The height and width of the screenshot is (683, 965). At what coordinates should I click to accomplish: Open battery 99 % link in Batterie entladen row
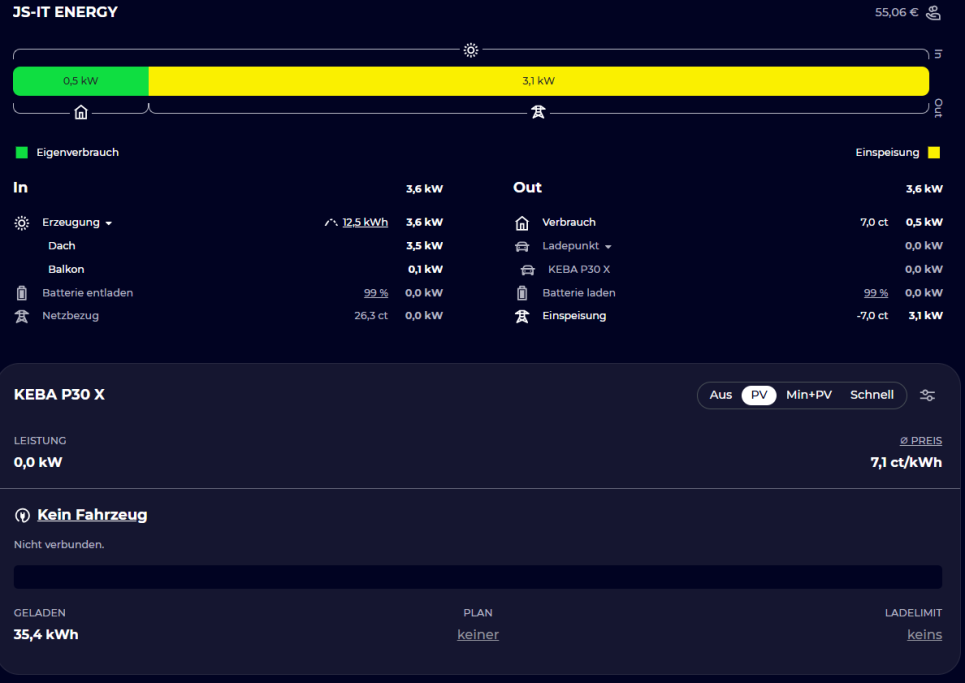[x=375, y=293]
